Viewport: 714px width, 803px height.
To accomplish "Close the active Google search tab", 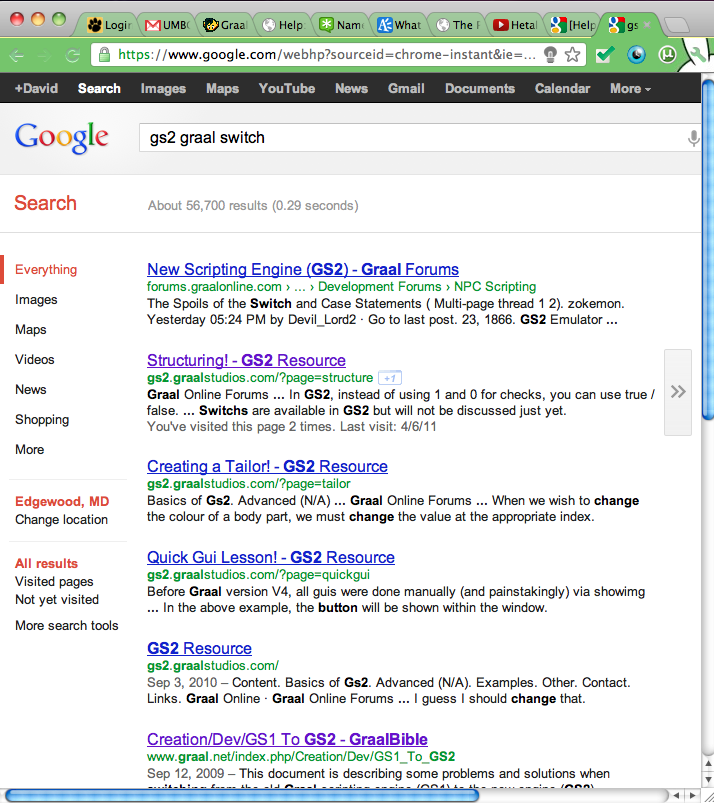I will coord(647,25).
